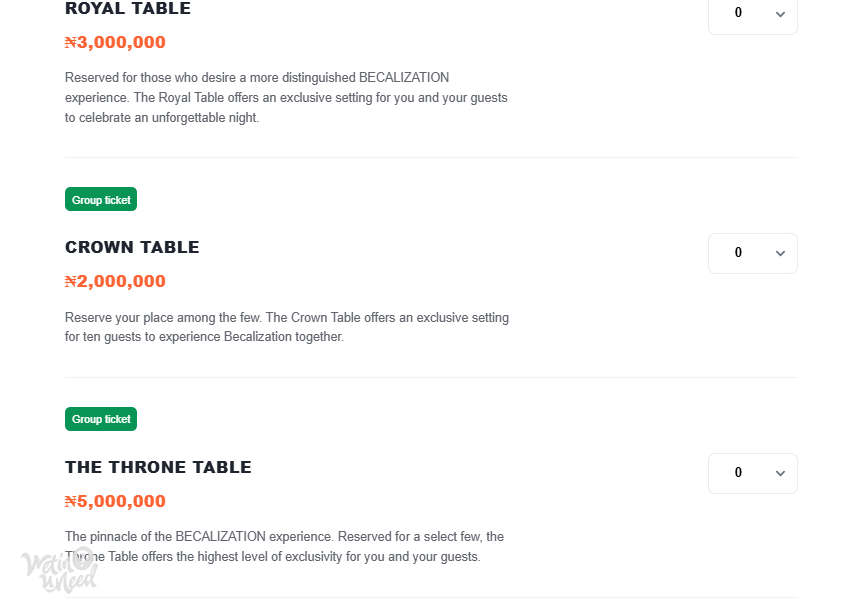
Task: Click the Group ticket badge above Crown Table
Action: point(101,199)
